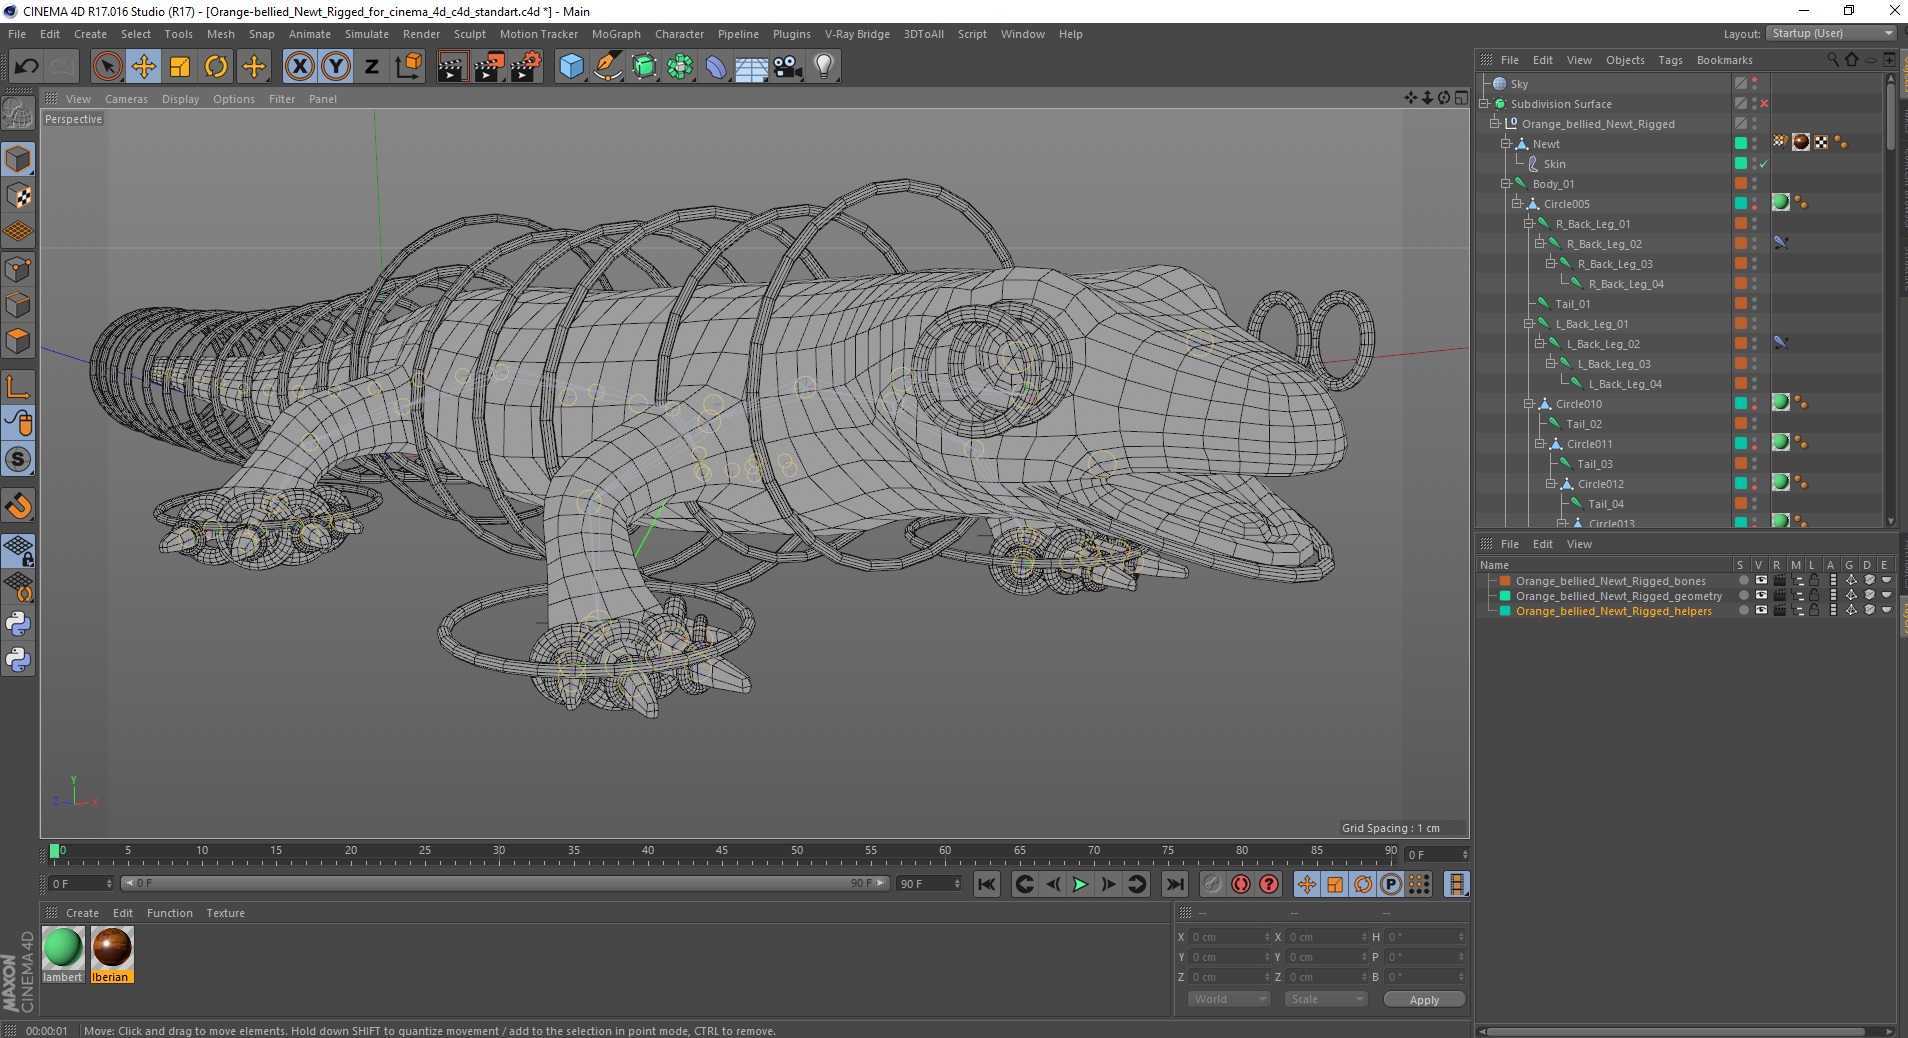Click the timeline range slider bar
1908x1038 pixels.
pos(505,883)
